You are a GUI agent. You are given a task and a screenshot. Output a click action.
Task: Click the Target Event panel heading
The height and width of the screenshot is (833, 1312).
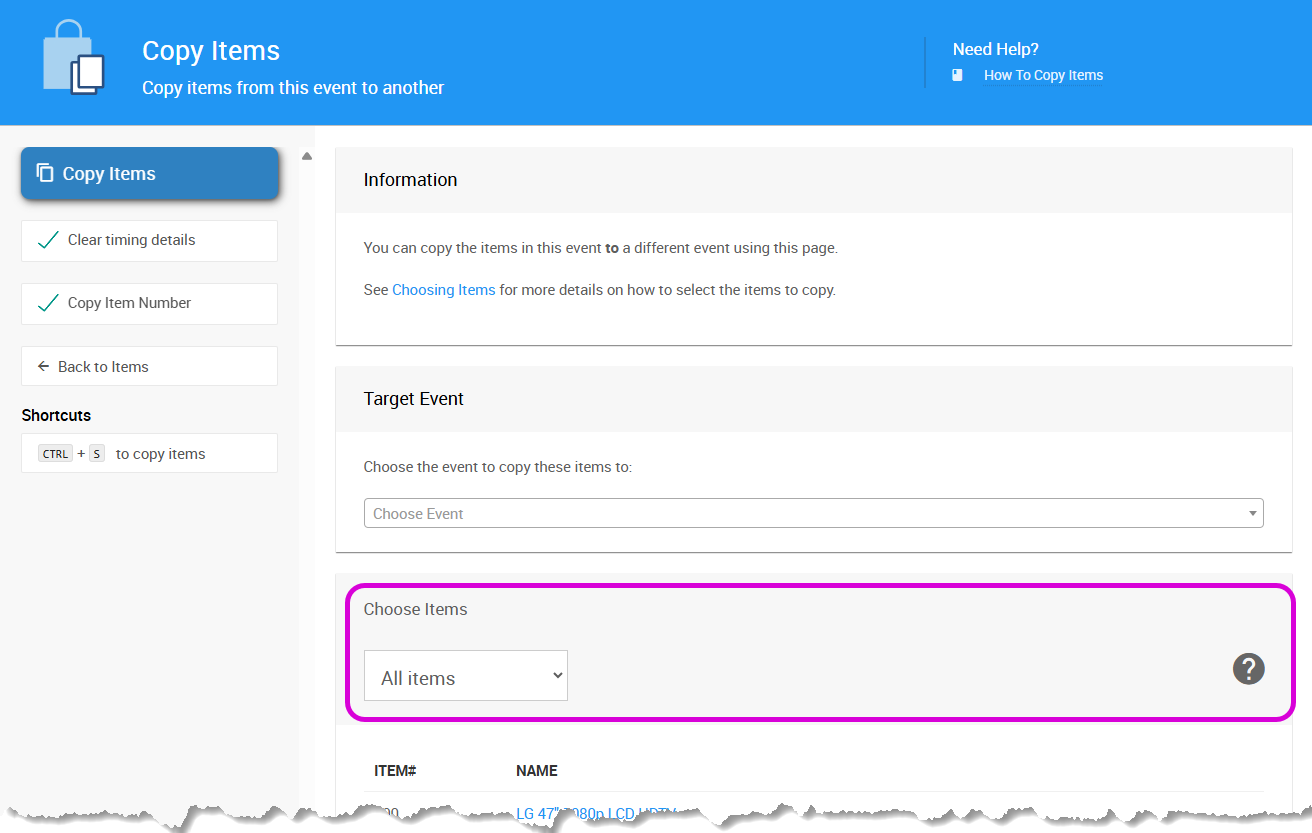(x=413, y=399)
